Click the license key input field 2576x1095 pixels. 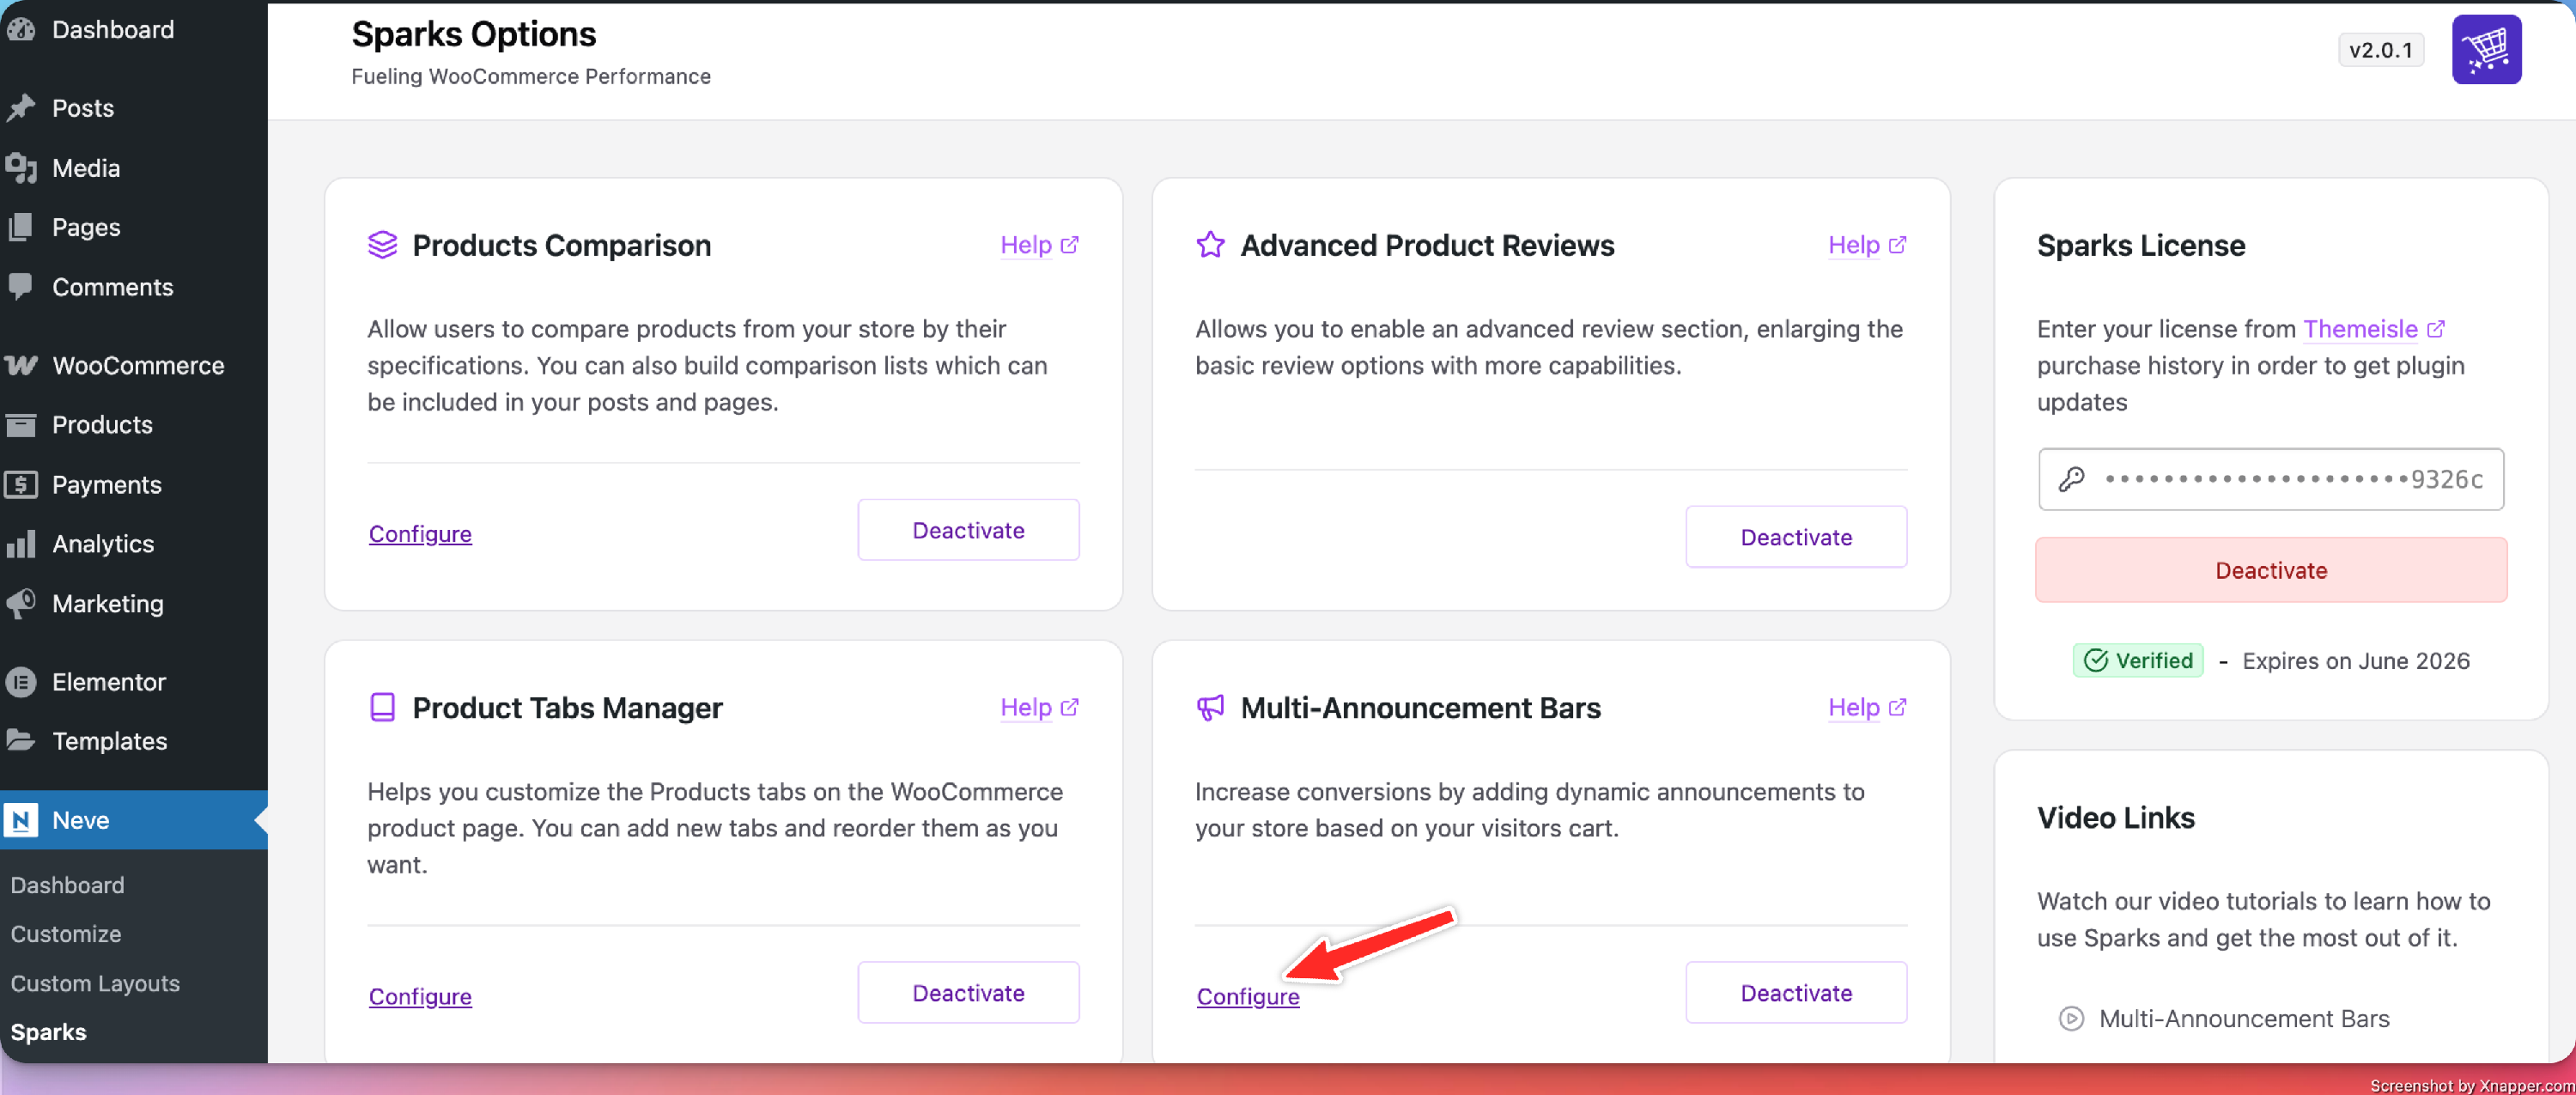2290,479
